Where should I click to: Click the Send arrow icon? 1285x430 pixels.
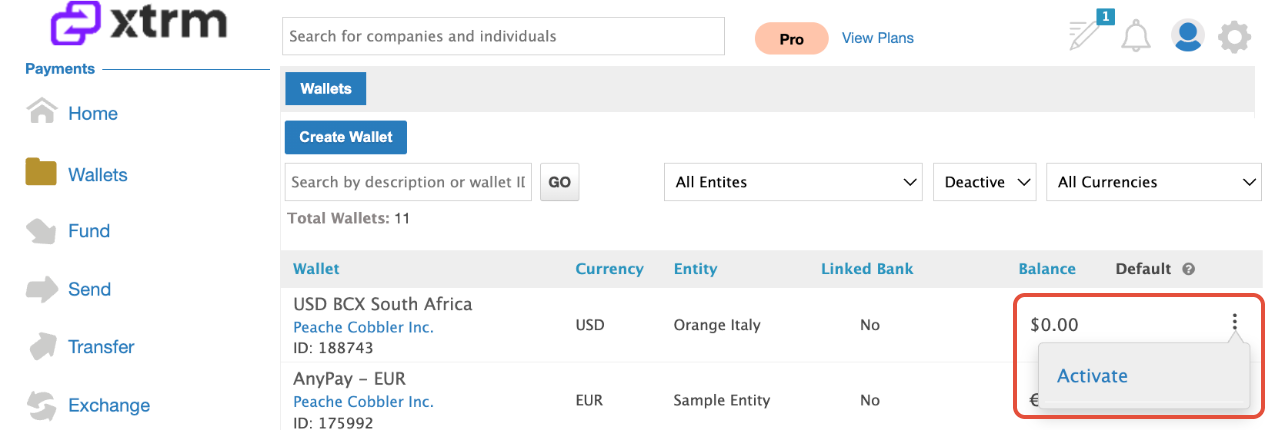[41, 289]
